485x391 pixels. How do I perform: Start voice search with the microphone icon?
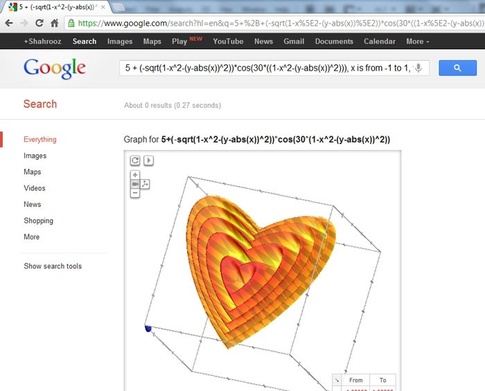pos(418,68)
